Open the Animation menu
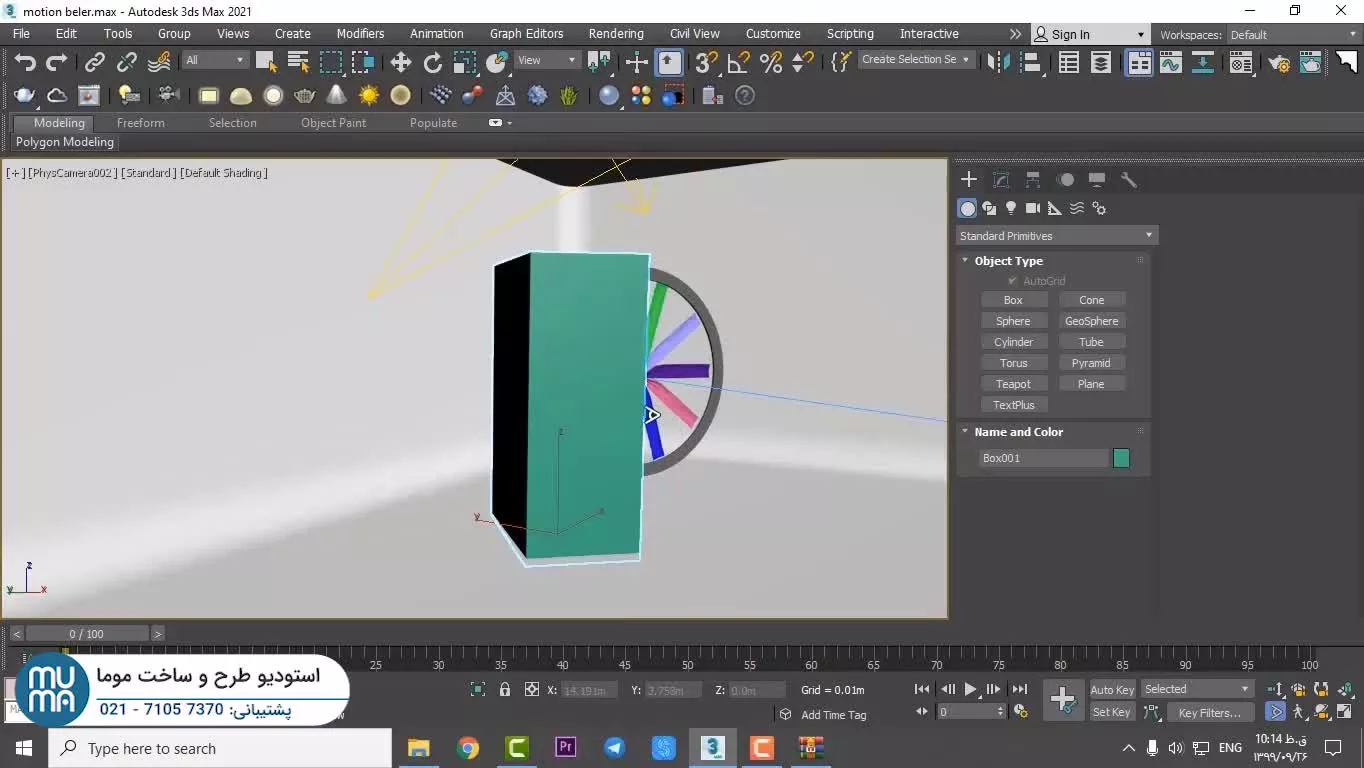The width and height of the screenshot is (1364, 768). [437, 34]
